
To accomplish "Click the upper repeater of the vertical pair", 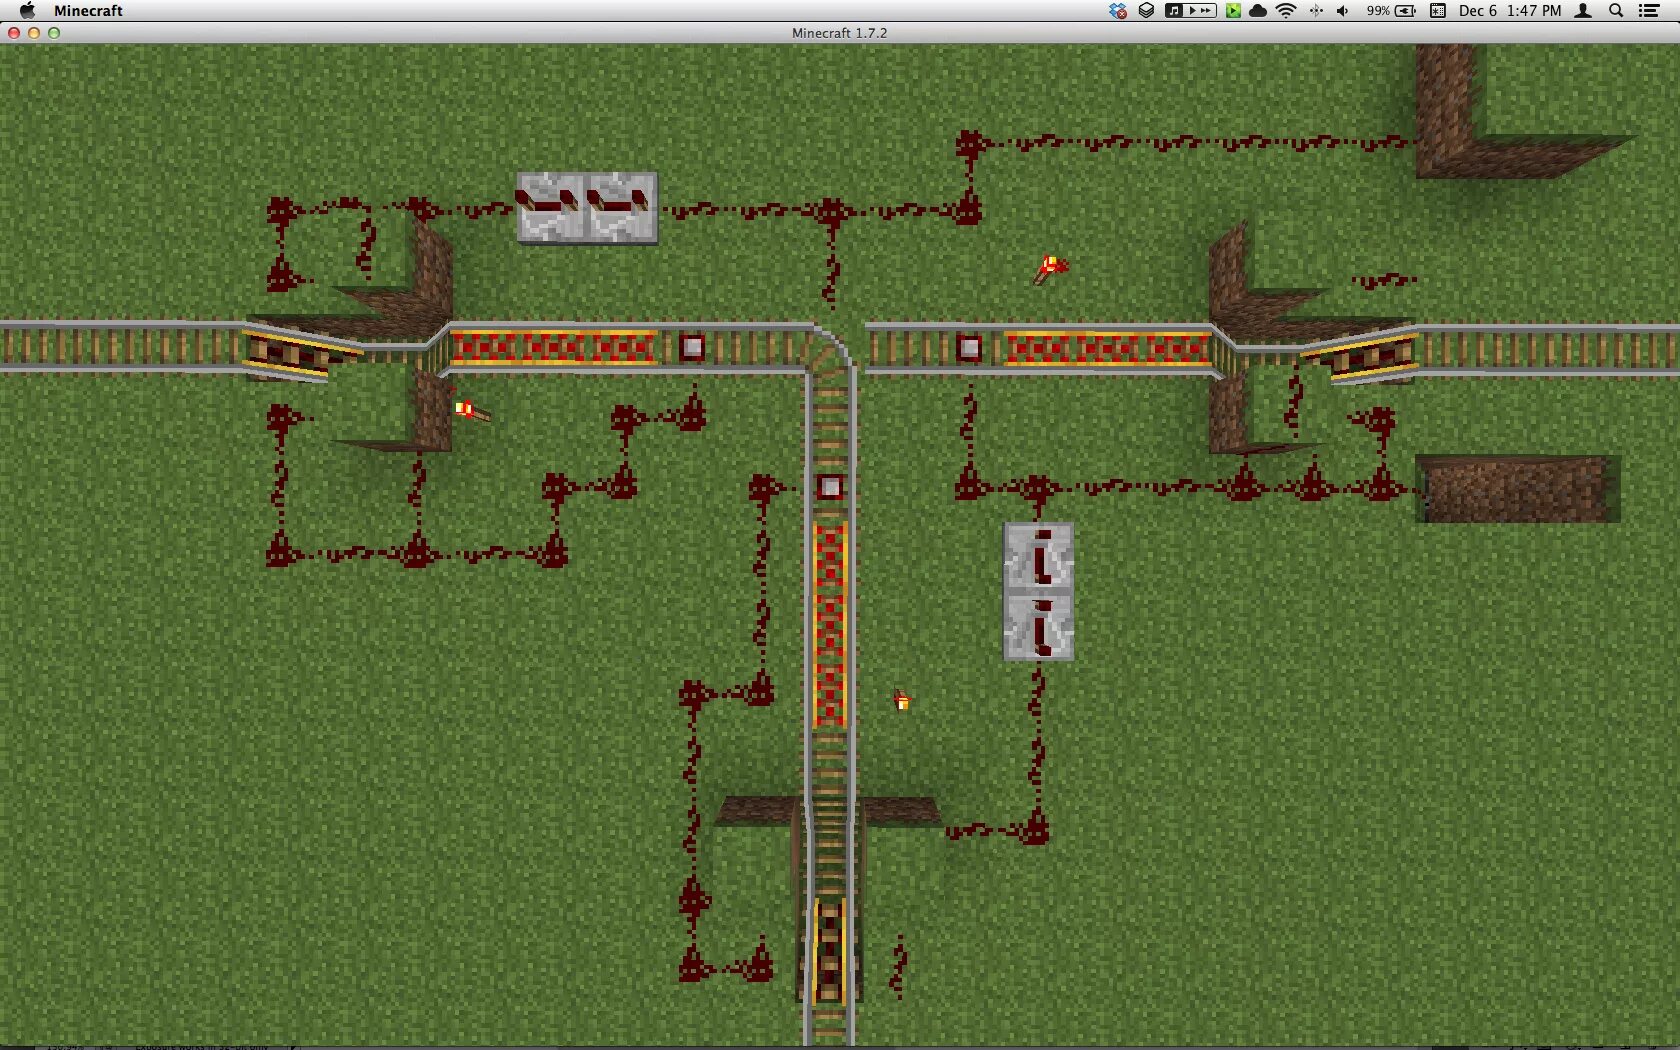I will [x=1039, y=557].
